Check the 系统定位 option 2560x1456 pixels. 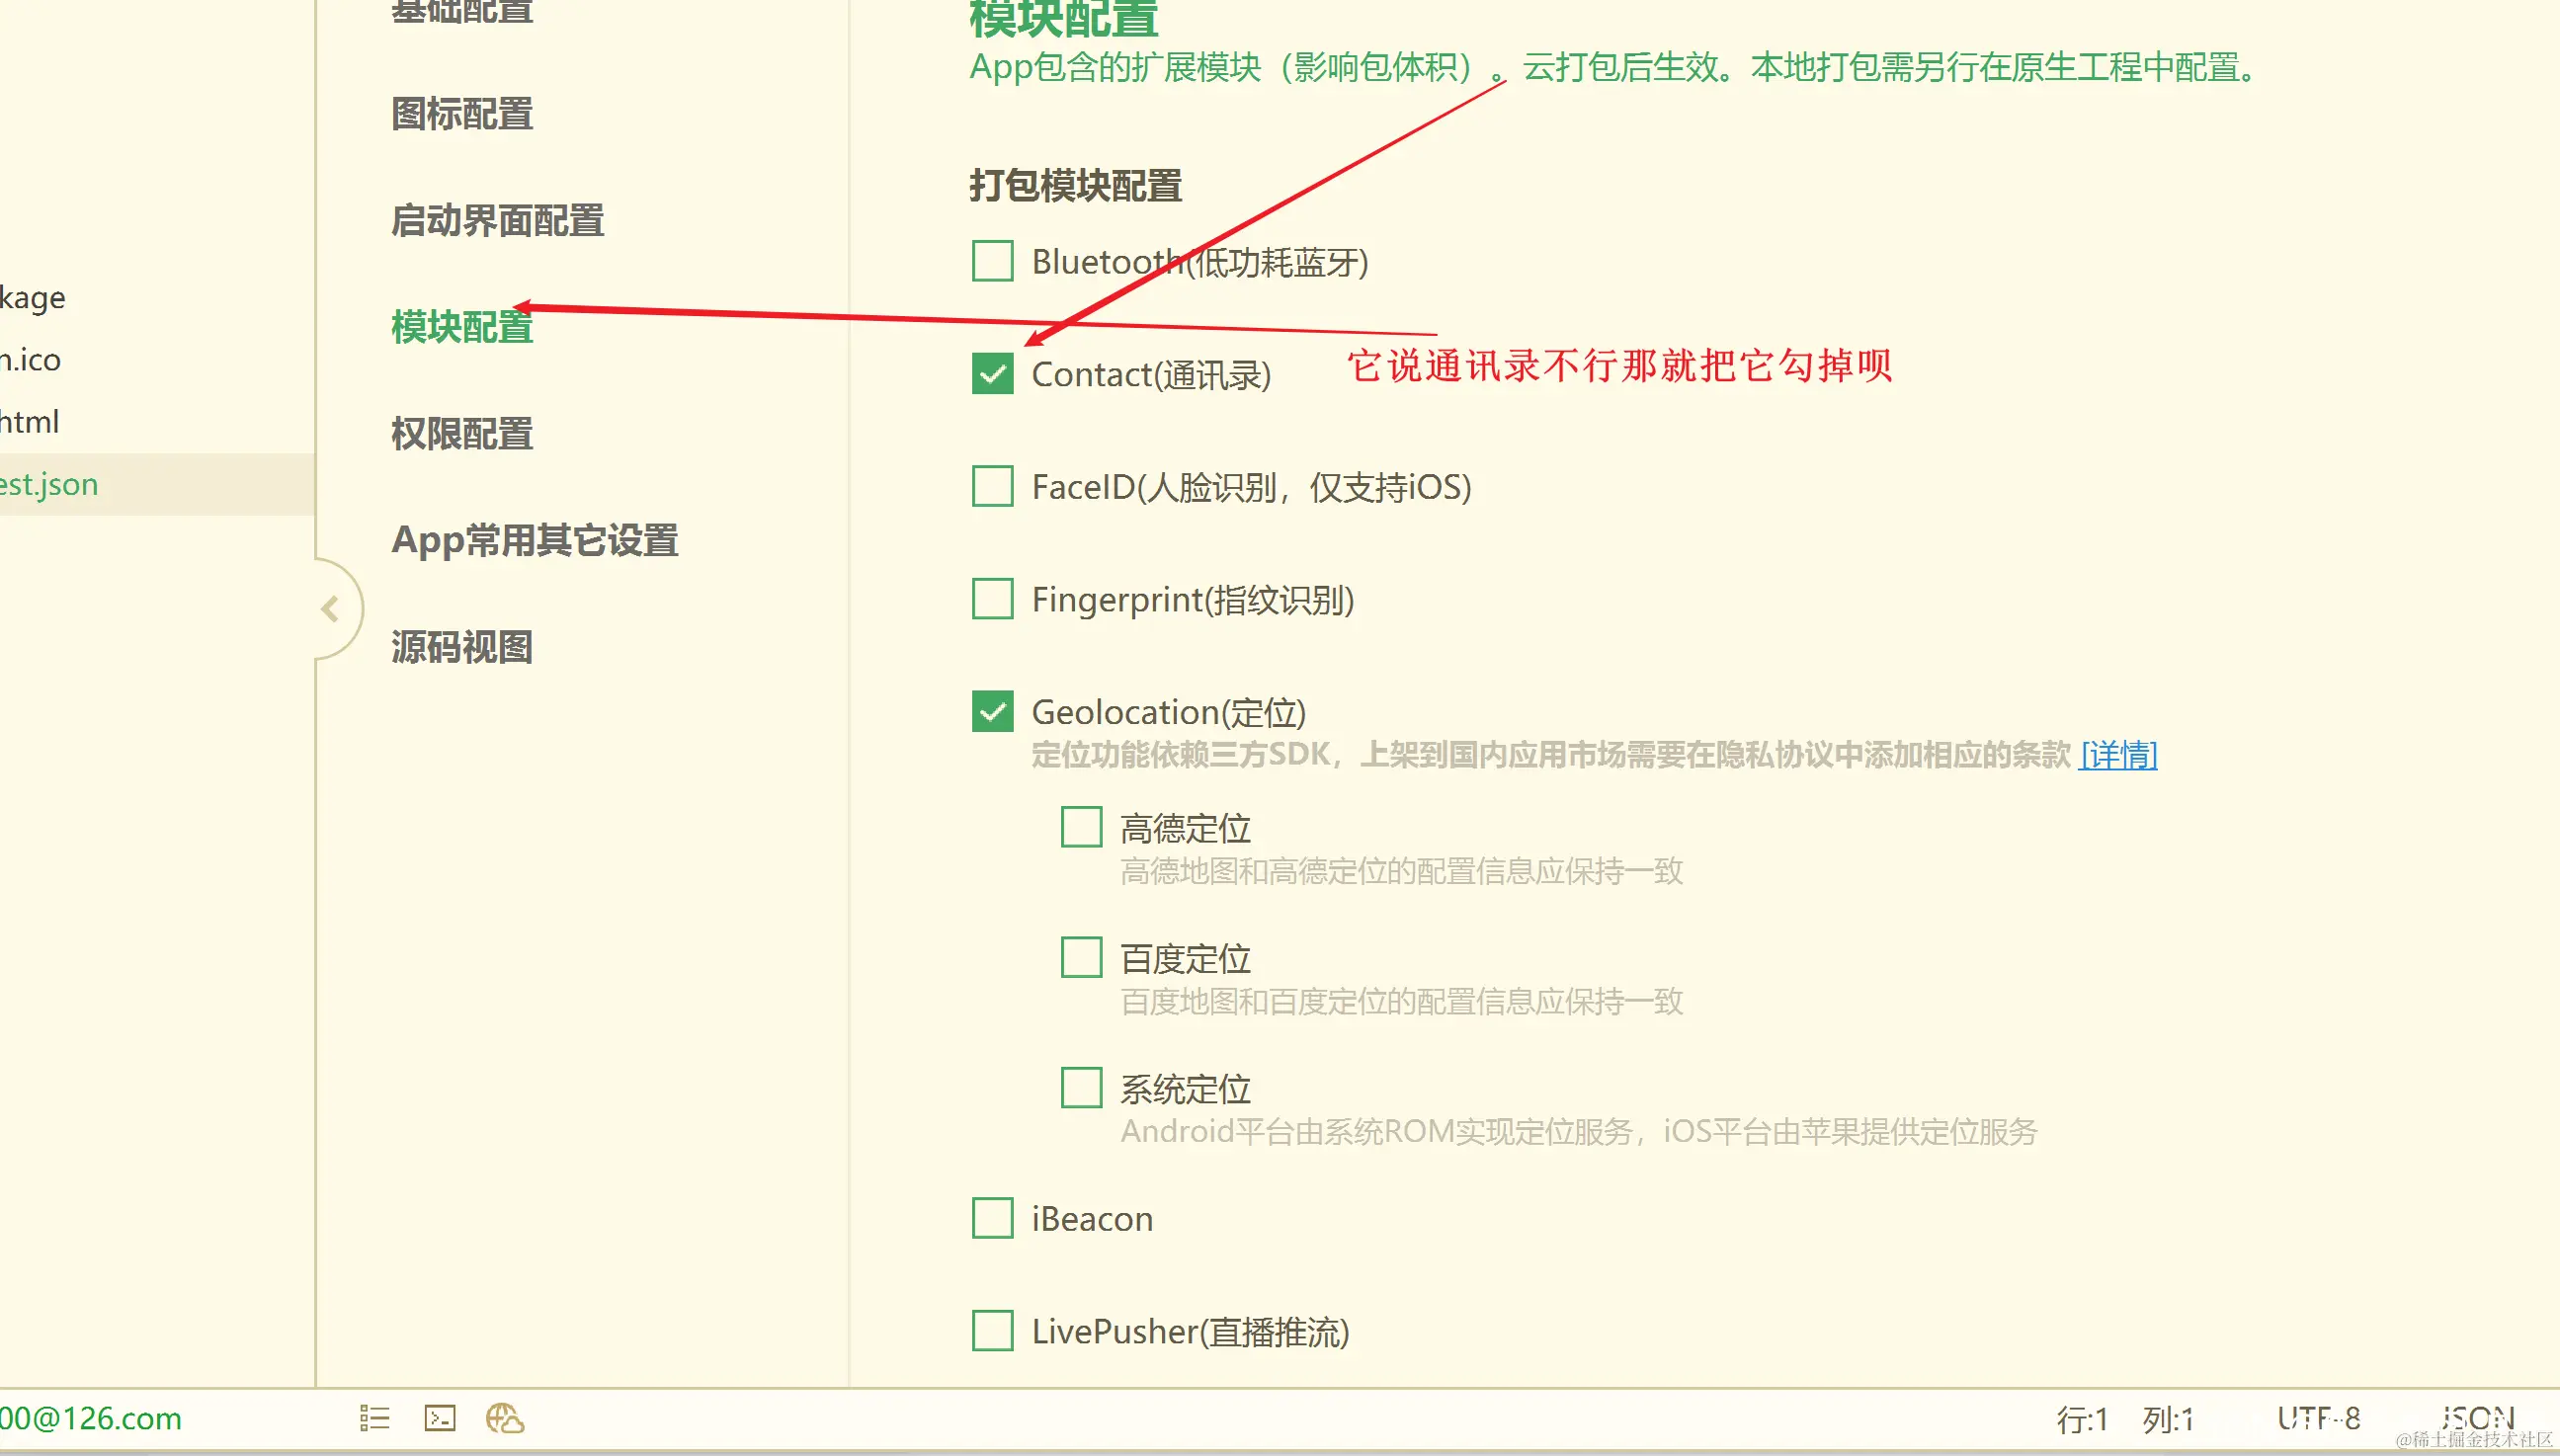click(x=1081, y=1088)
